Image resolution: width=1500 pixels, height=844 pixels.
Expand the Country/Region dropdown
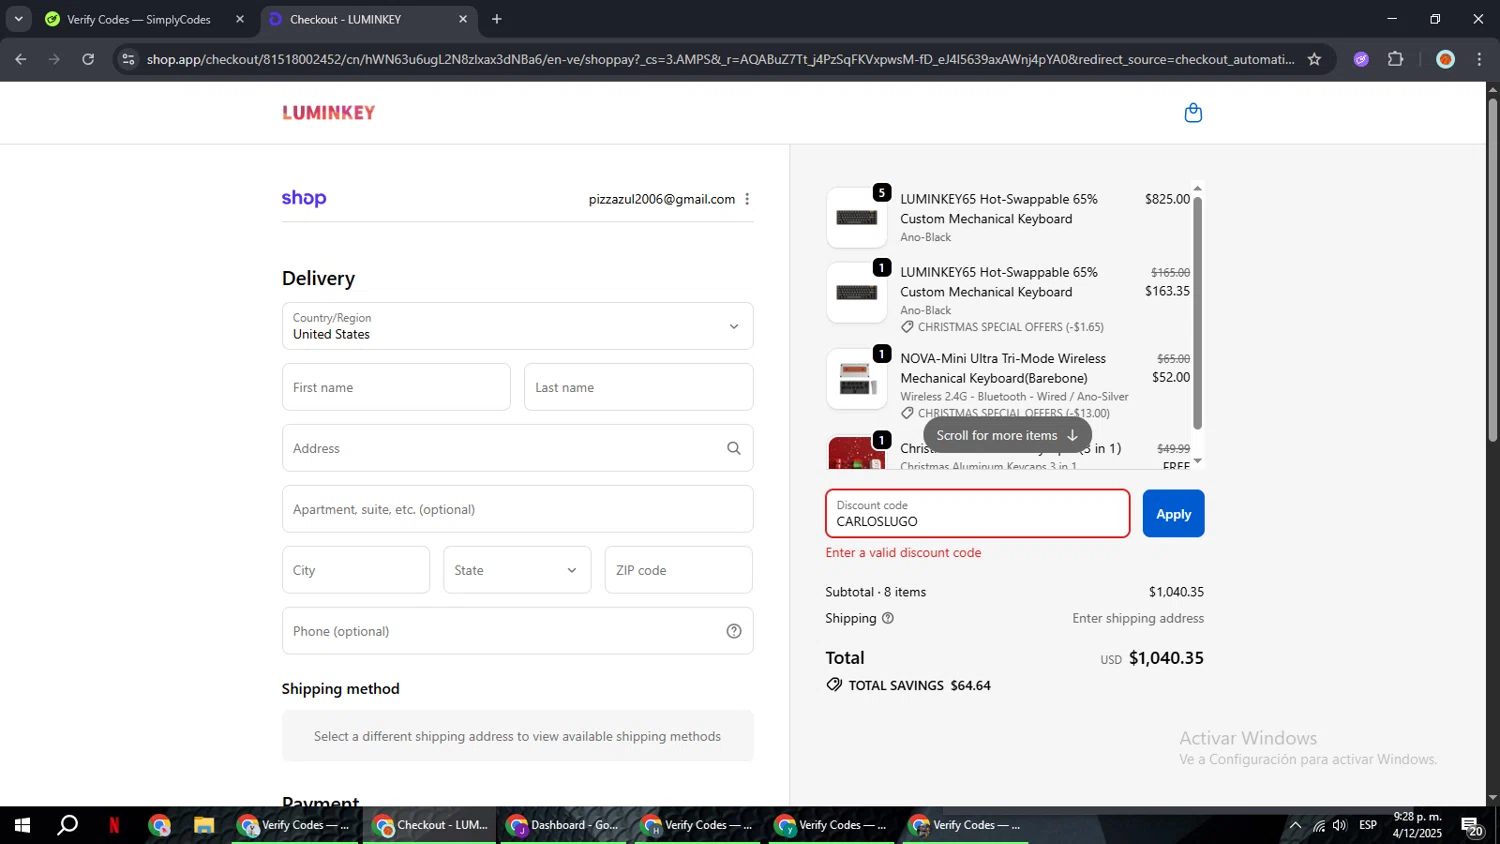pyautogui.click(x=518, y=326)
